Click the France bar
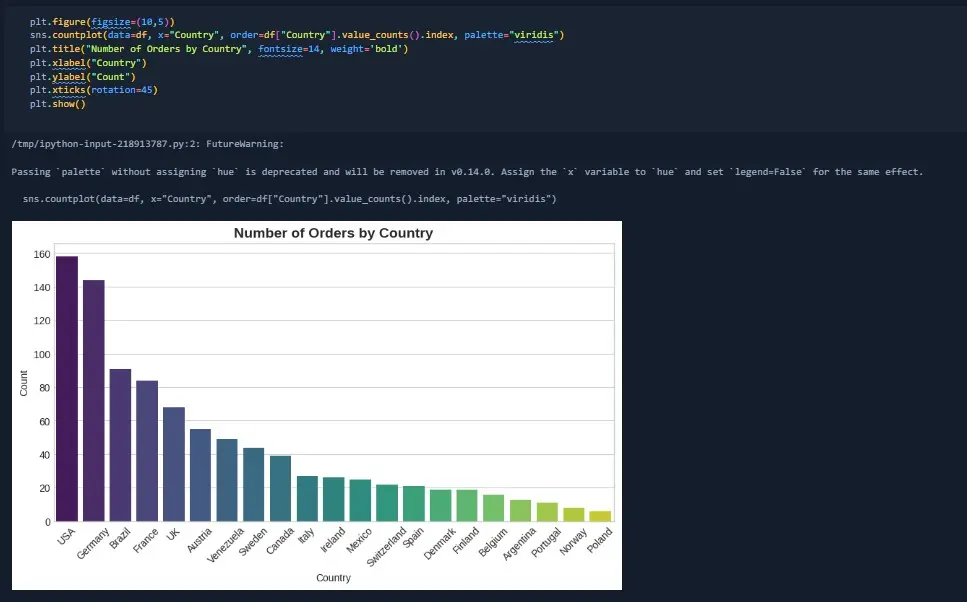The image size is (967, 602). (x=147, y=450)
